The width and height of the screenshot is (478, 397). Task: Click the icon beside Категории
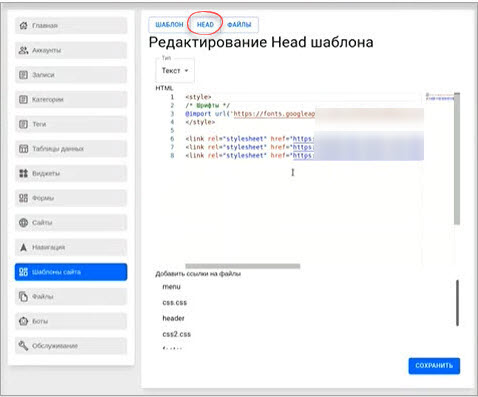point(23,99)
